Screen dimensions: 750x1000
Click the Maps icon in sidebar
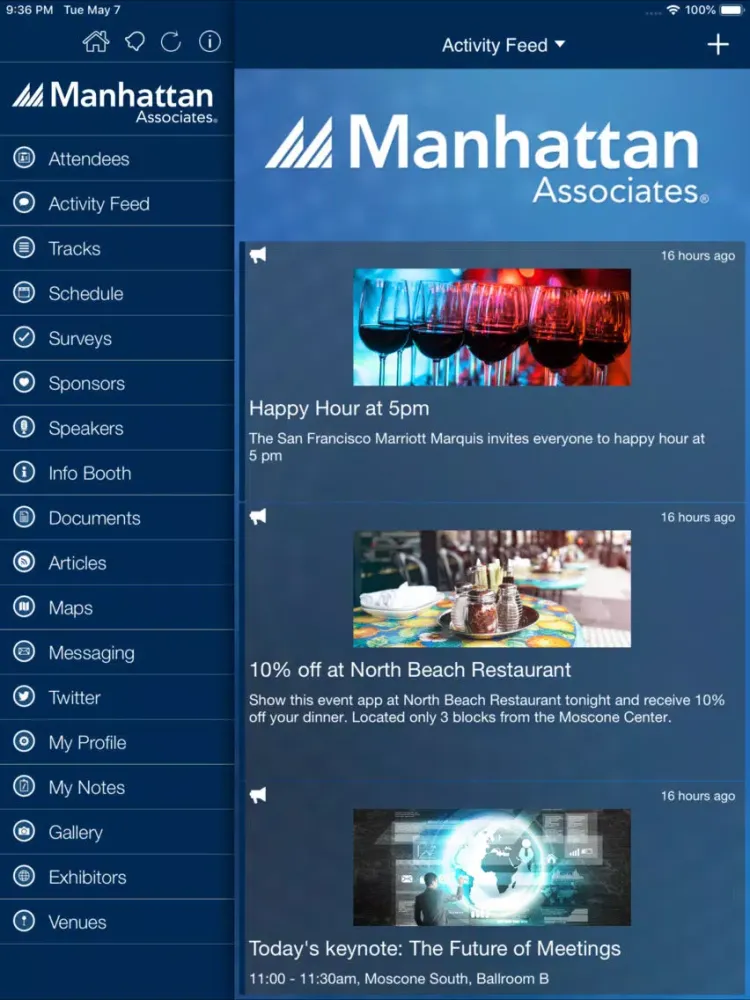24,607
